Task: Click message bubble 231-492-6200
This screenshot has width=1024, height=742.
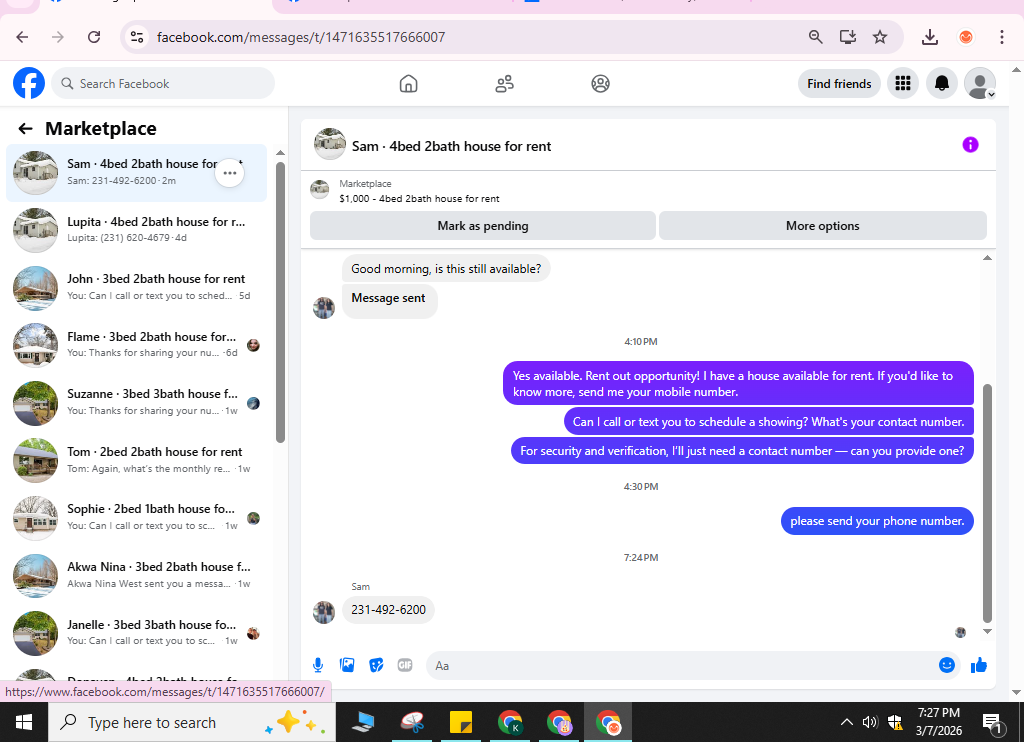Action: point(389,610)
